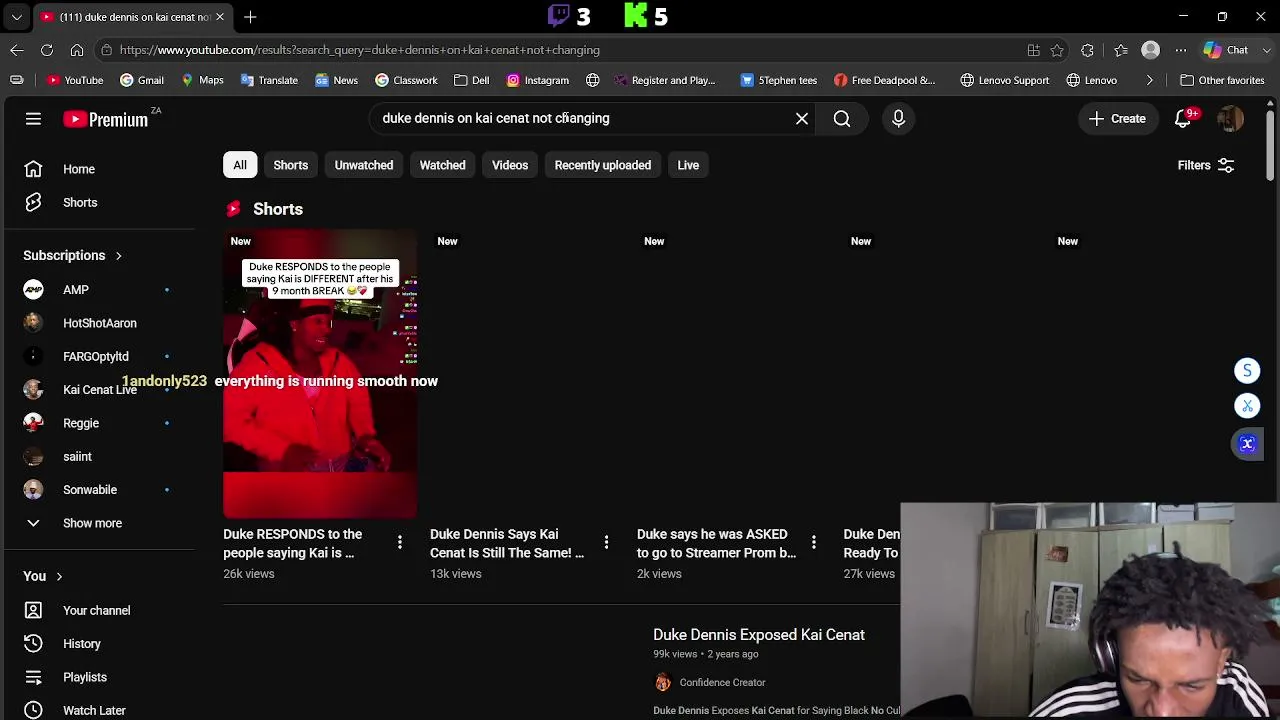
Task: Open Playlists in the sidebar
Action: [x=100, y=677]
